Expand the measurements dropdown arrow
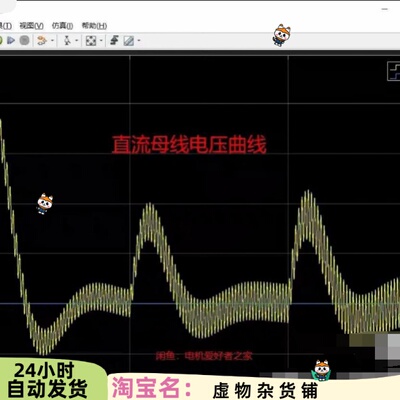 tap(139, 41)
